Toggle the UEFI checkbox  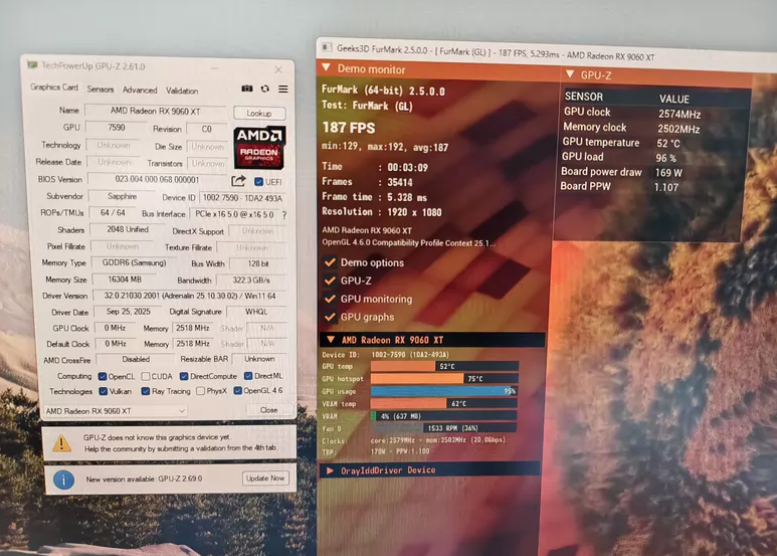tap(259, 182)
